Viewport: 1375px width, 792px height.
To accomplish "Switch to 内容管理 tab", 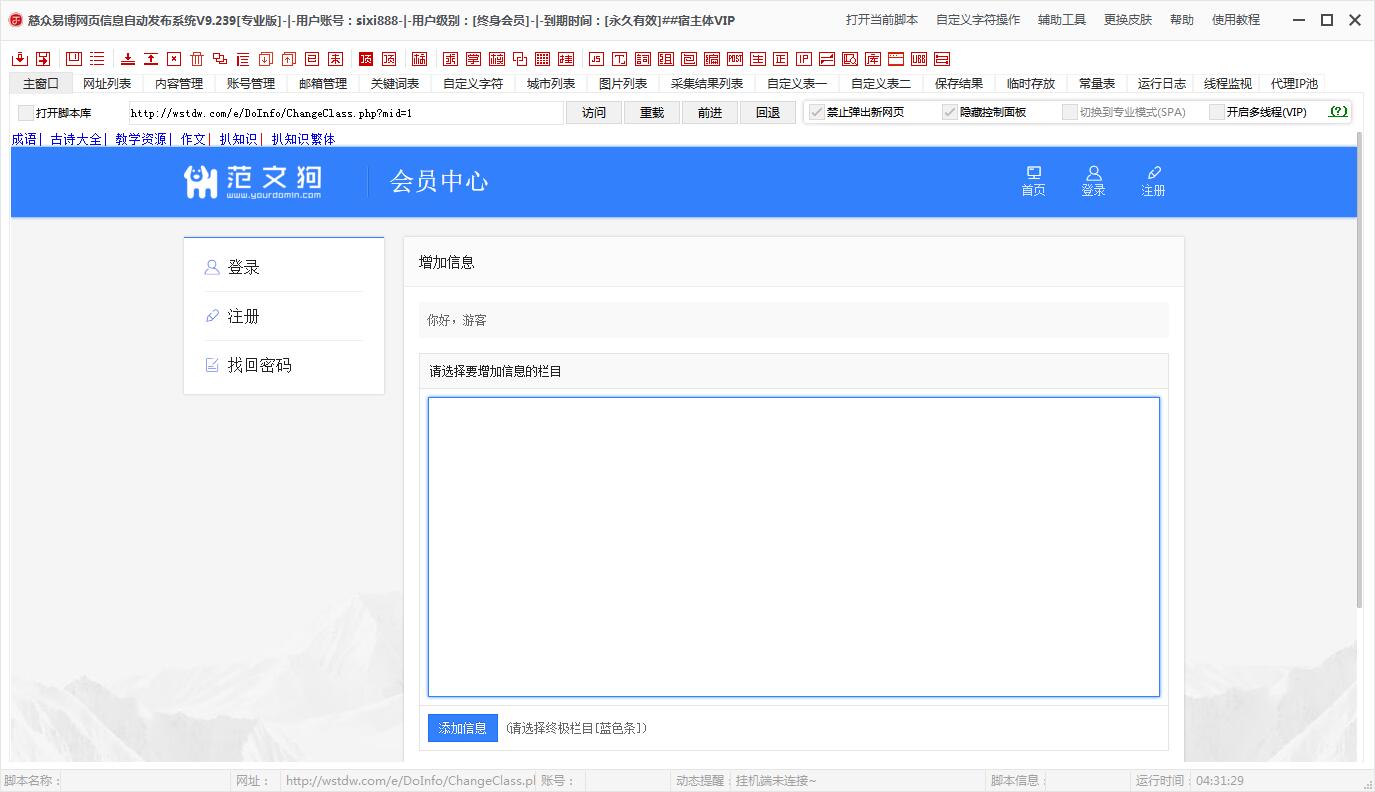I will click(179, 84).
